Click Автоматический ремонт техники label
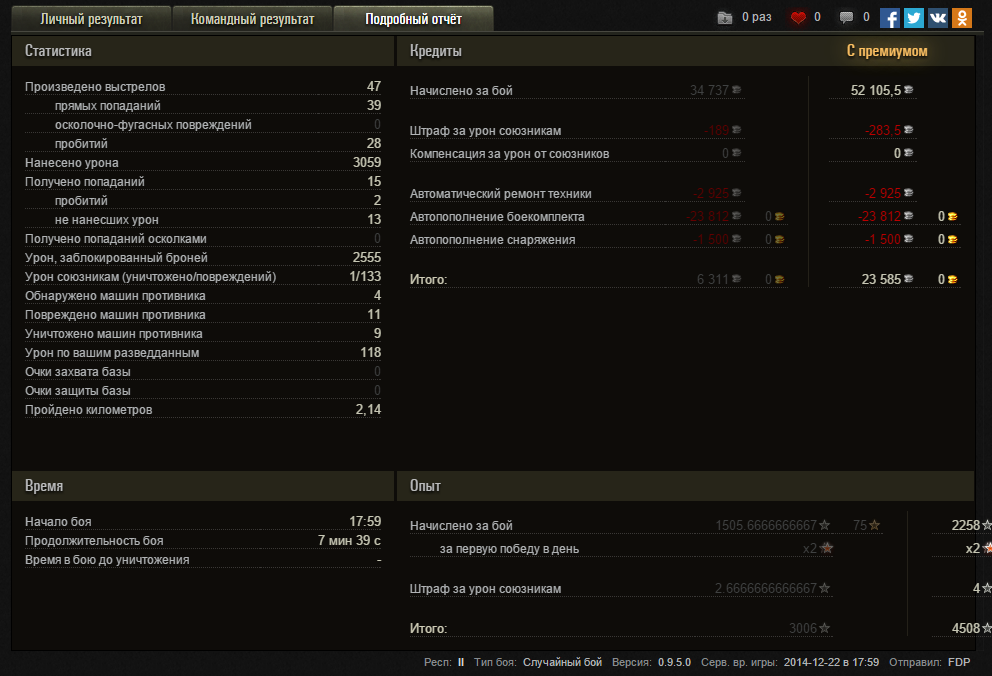The height and width of the screenshot is (676, 992). click(500, 194)
